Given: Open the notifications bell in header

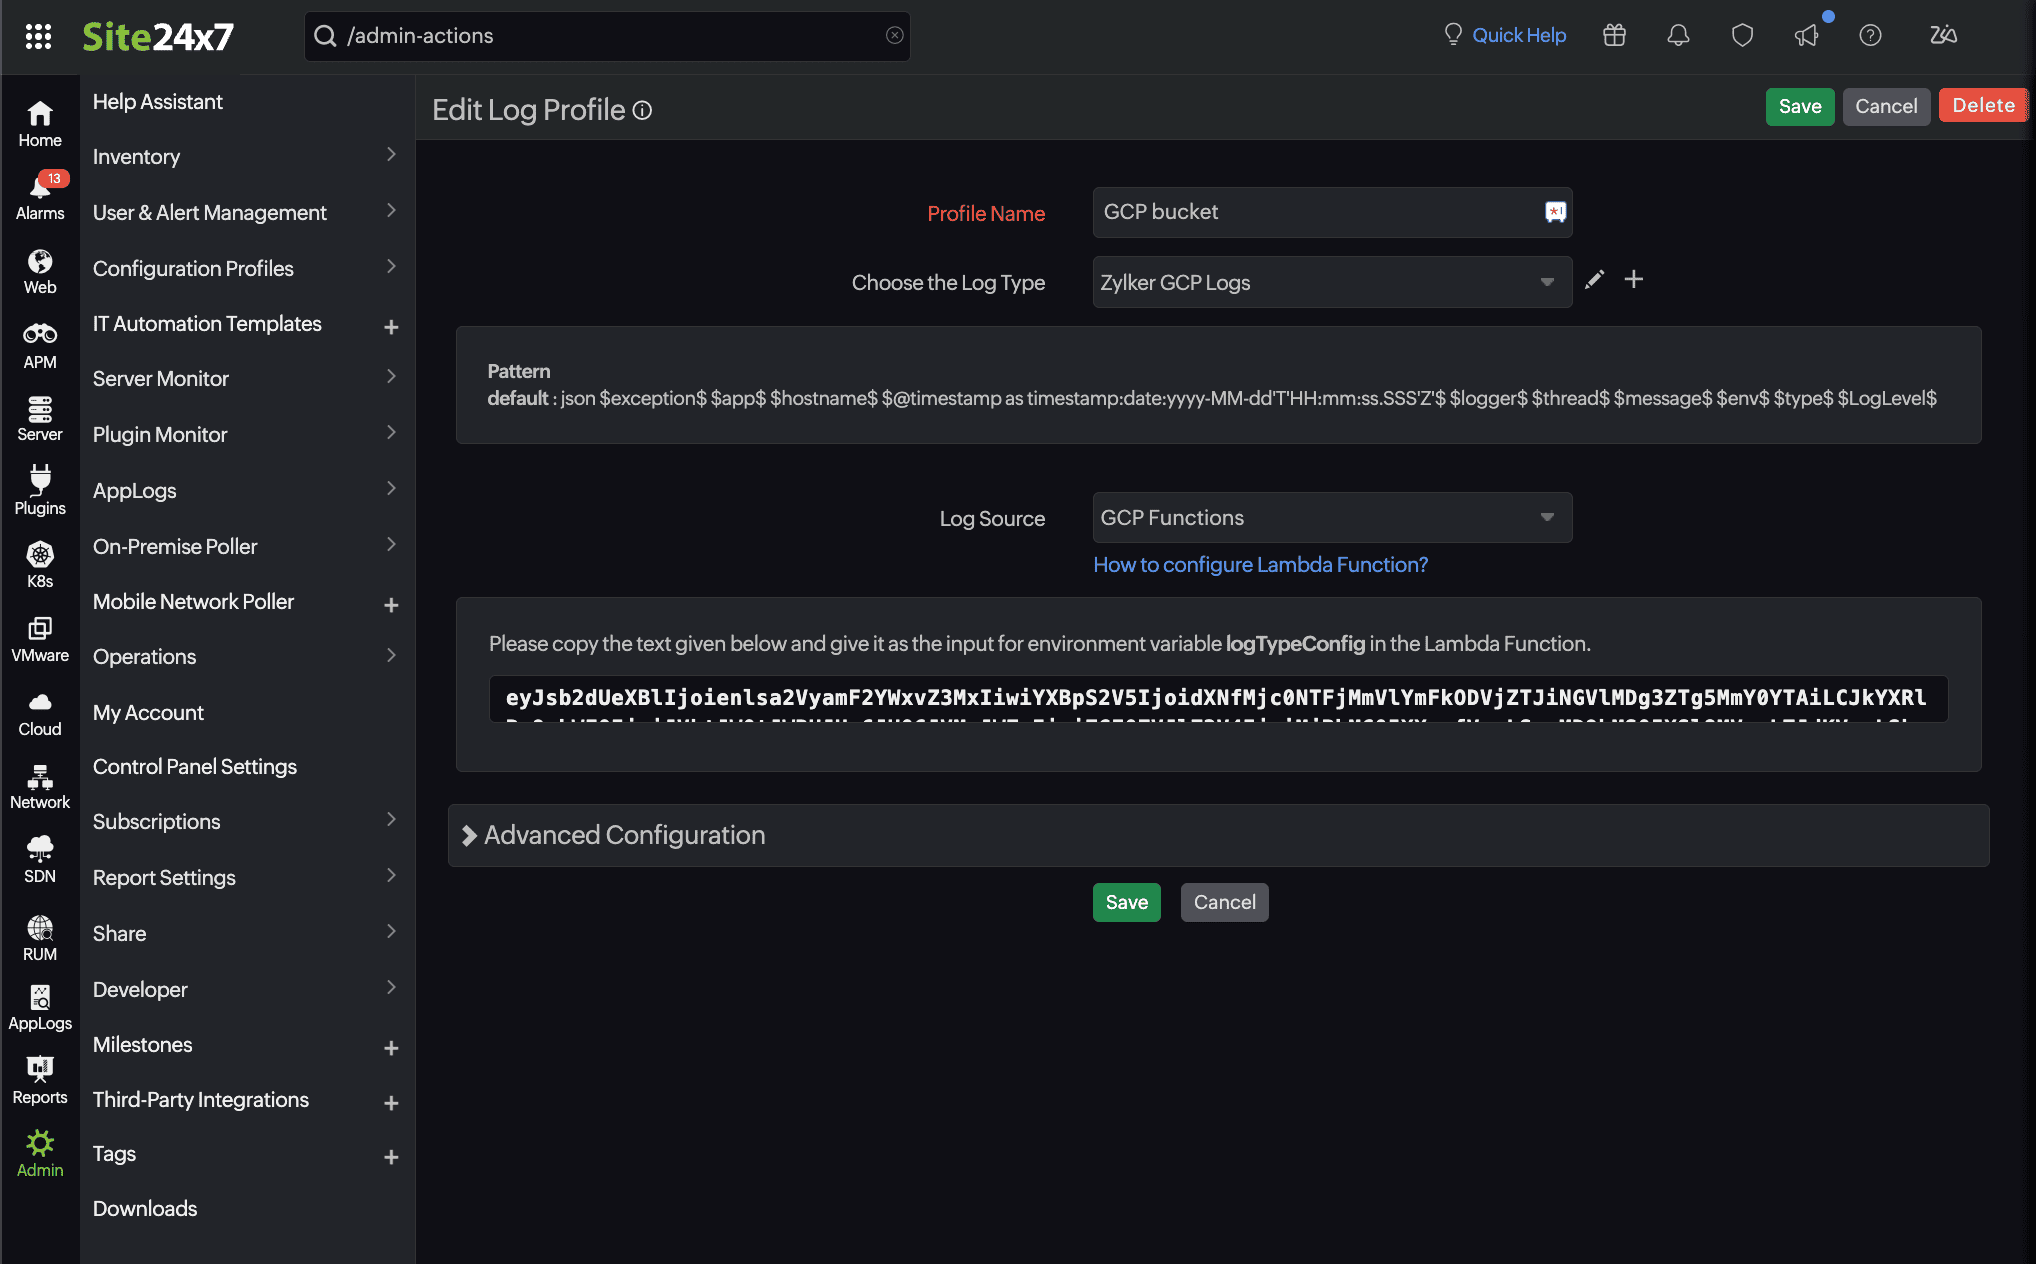Looking at the screenshot, I should (x=1678, y=36).
